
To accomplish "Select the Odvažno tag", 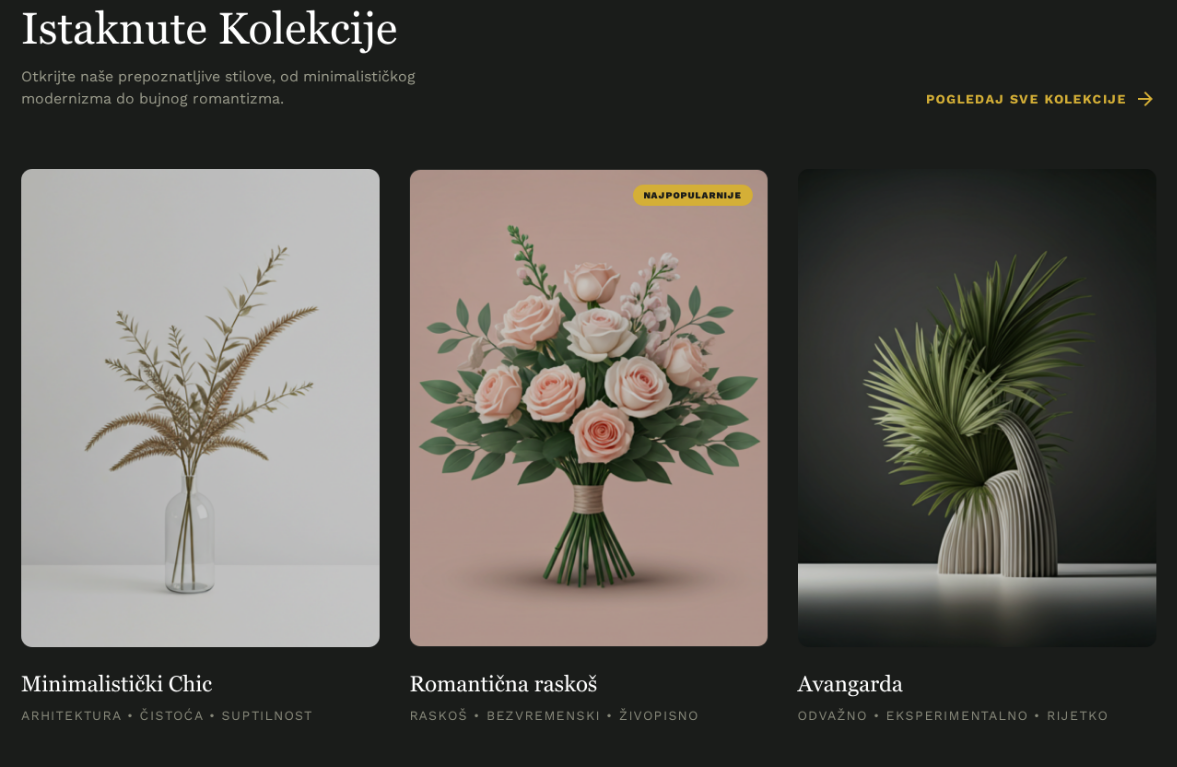I will pos(832,716).
